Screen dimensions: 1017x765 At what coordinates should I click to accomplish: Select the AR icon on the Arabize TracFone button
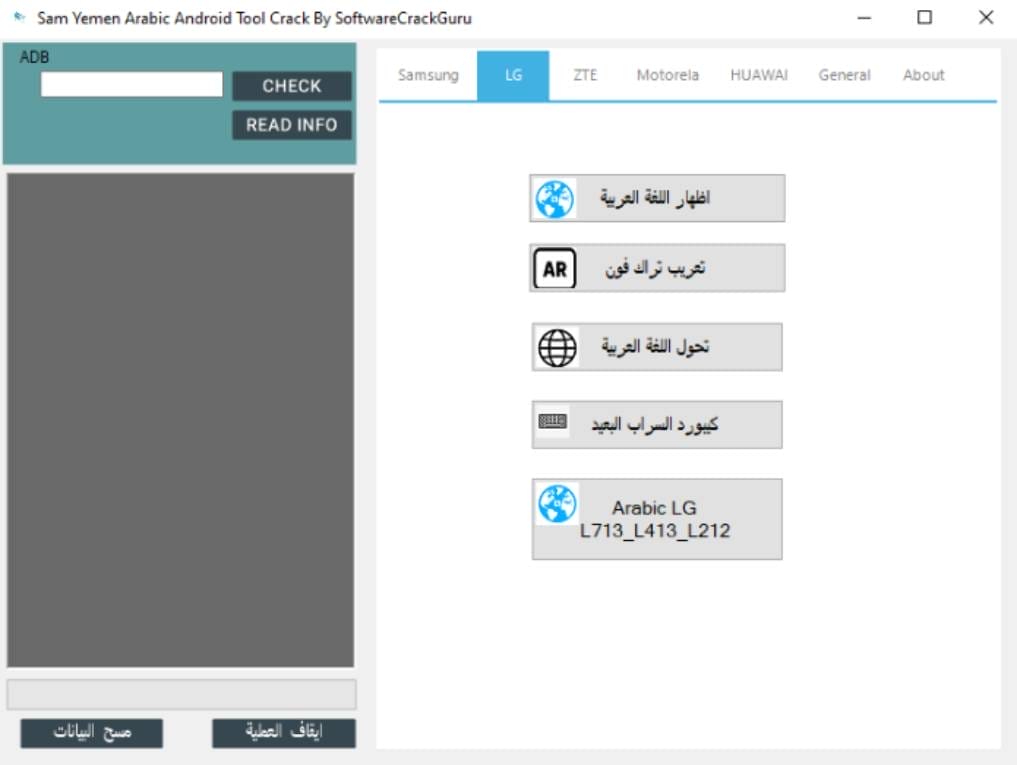(x=554, y=267)
